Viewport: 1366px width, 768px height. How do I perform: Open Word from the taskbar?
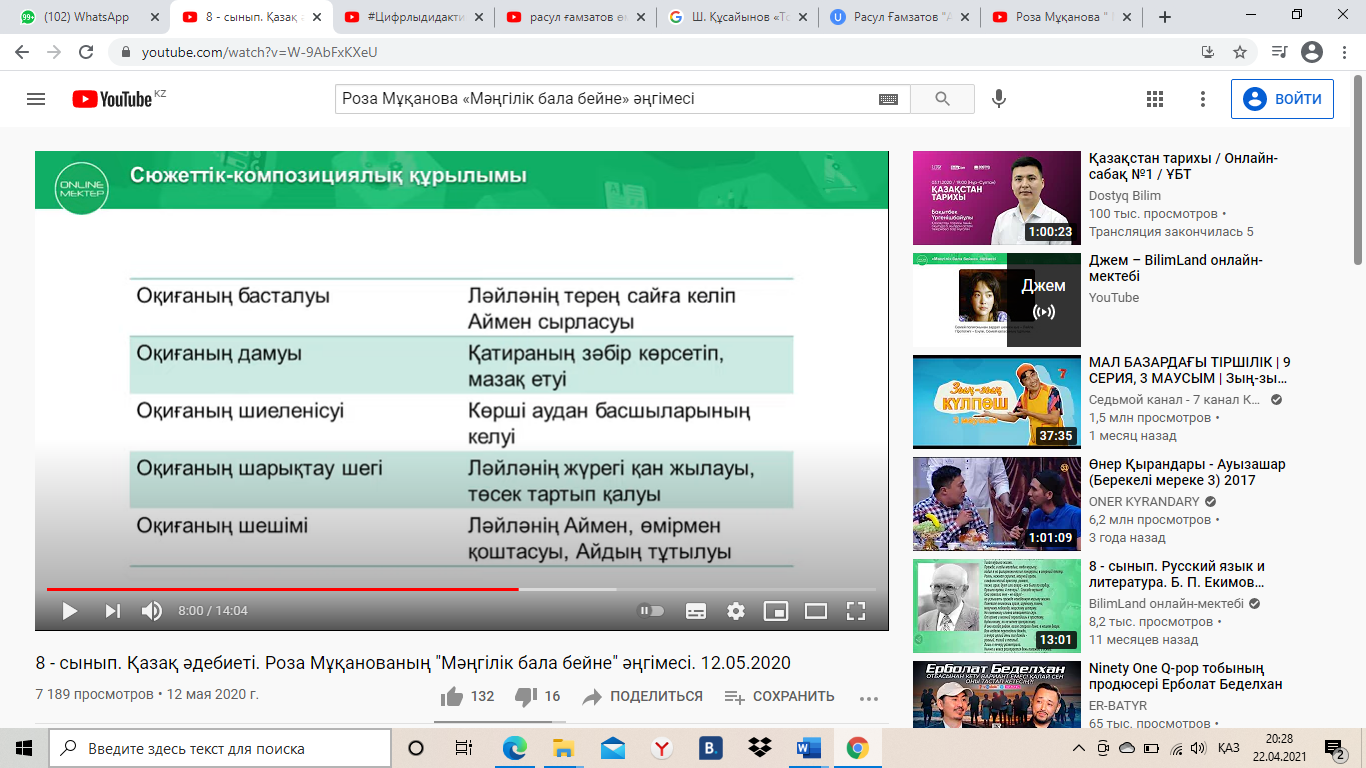(x=808, y=748)
